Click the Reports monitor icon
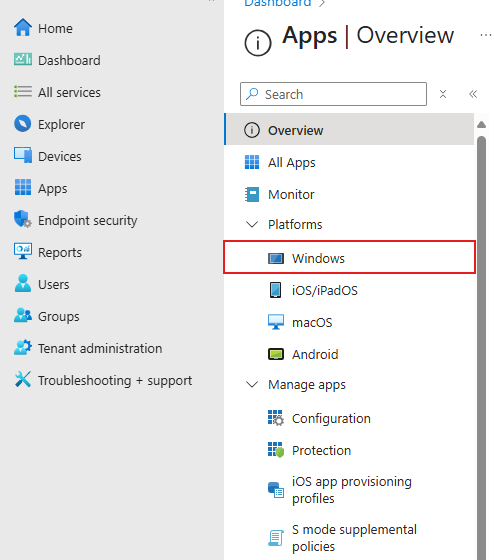Image resolution: width=494 pixels, height=560 pixels. (23, 251)
